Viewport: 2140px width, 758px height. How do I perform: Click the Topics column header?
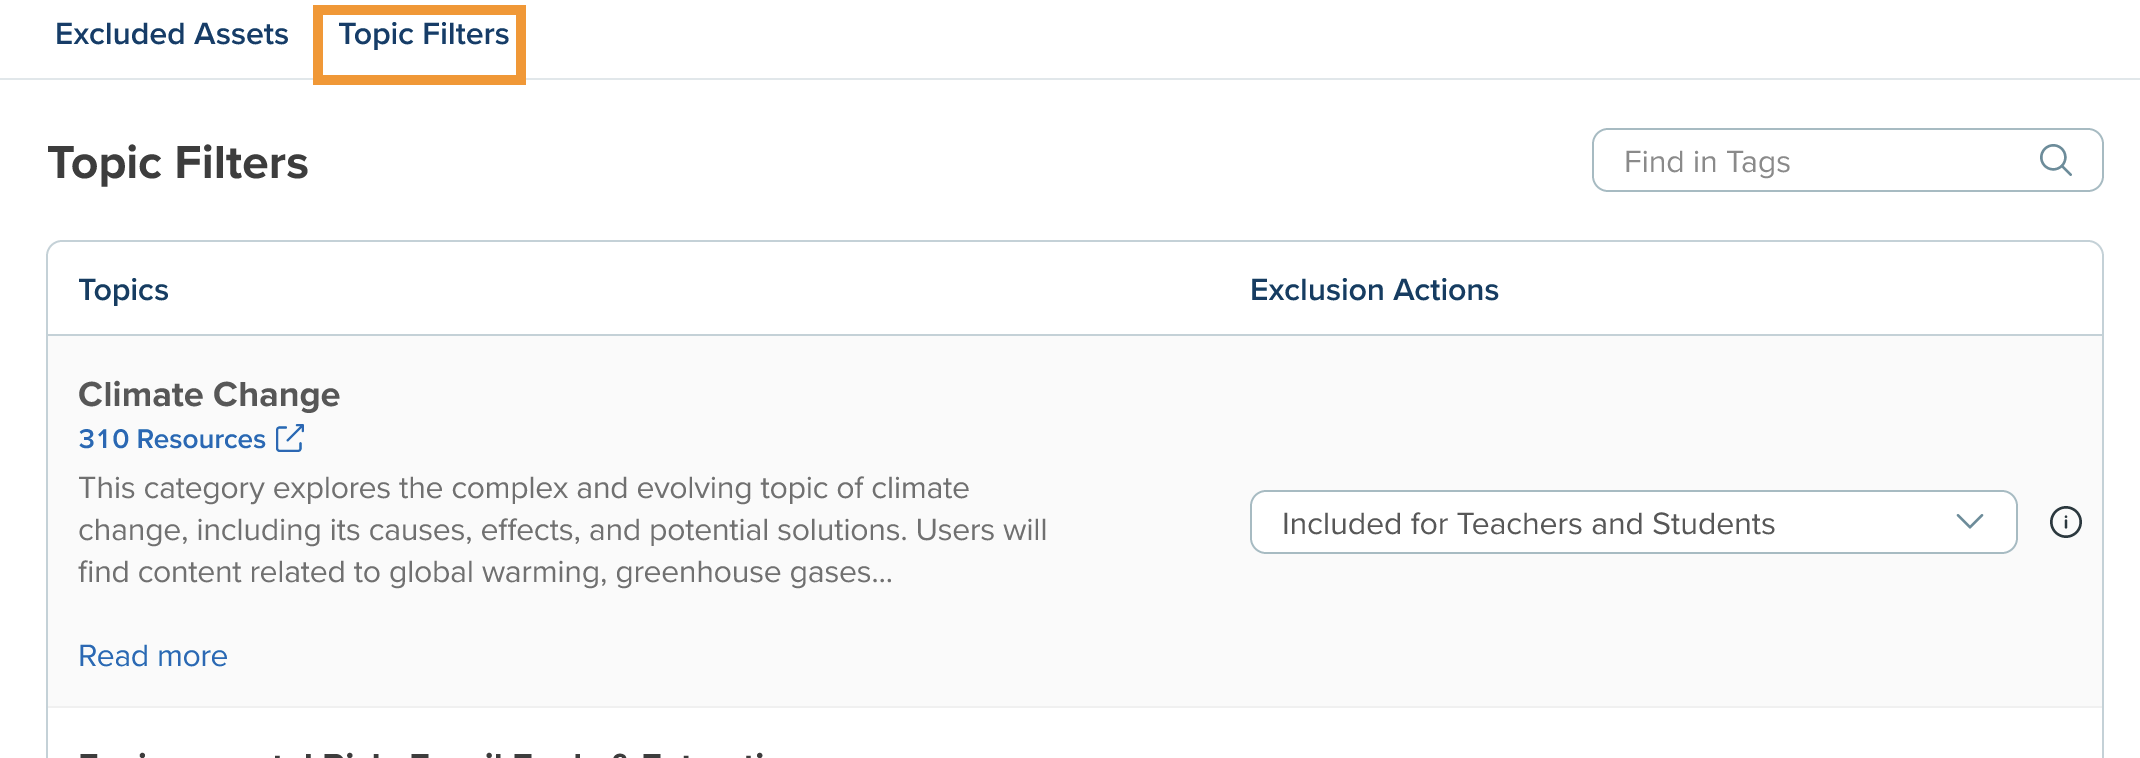click(124, 290)
